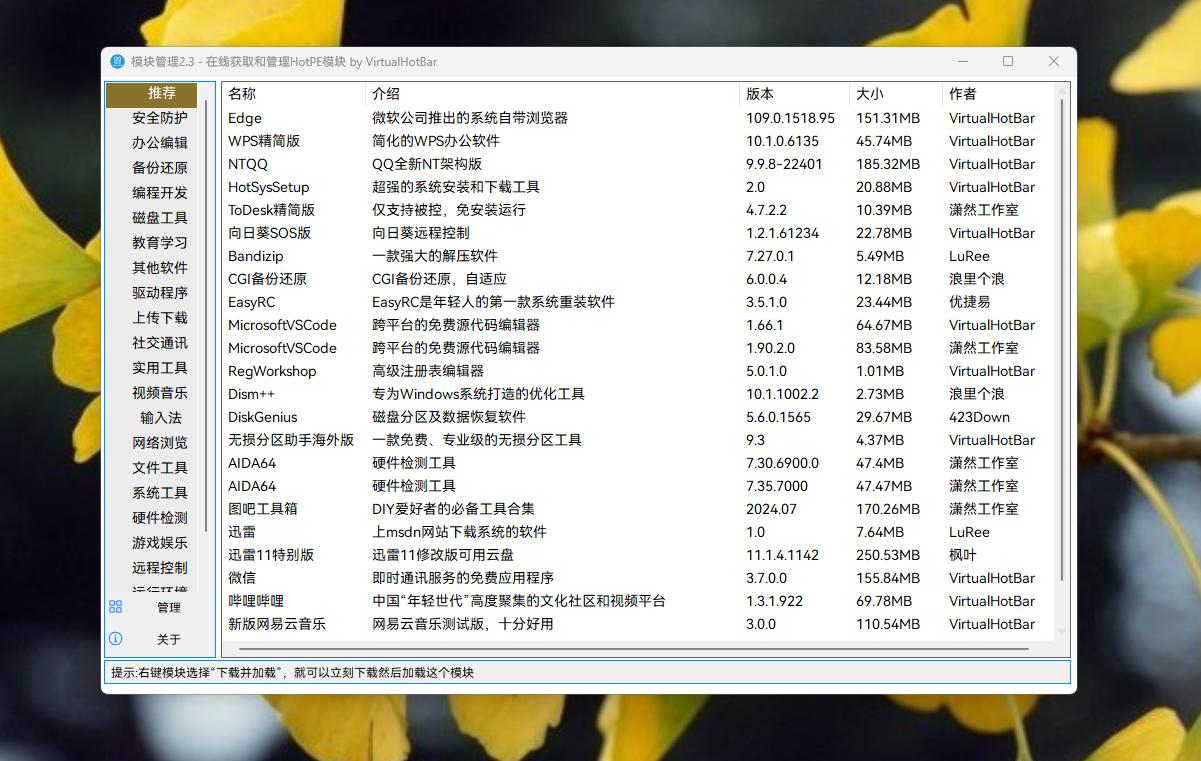This screenshot has height=761, width=1201.
Task: Select the Edge module row
Action: click(638, 118)
